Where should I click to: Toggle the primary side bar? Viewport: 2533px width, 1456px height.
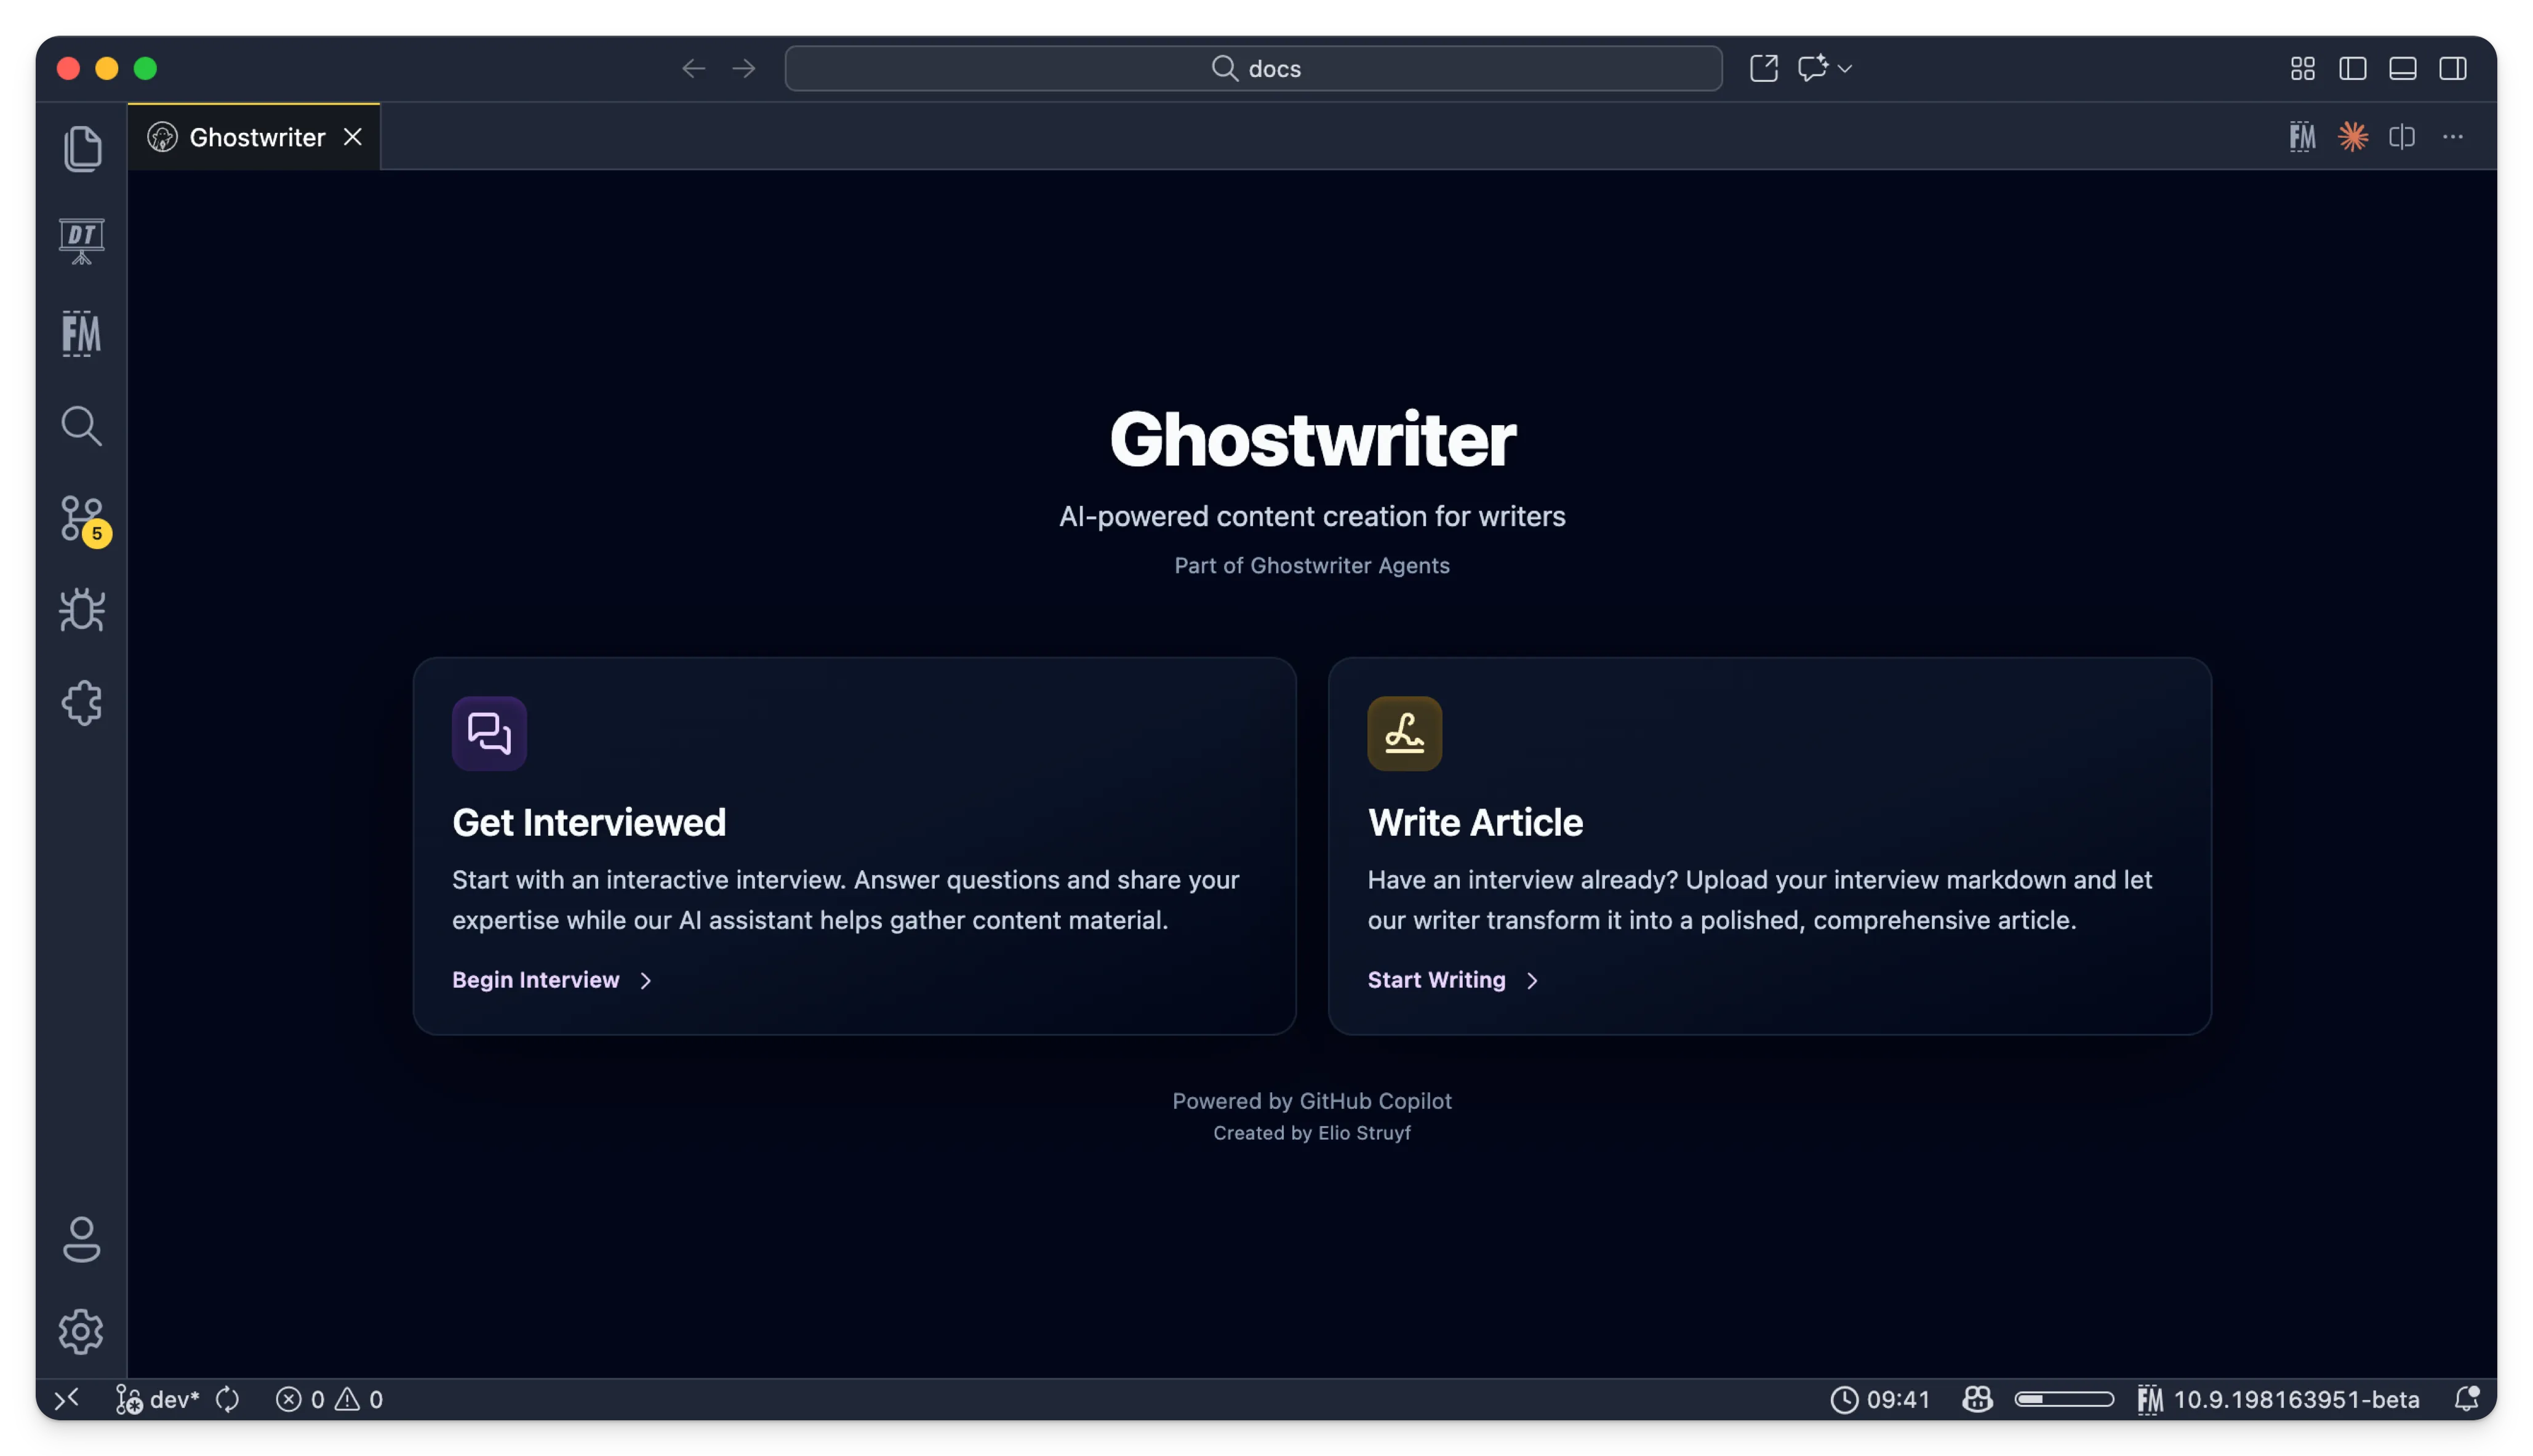(x=2352, y=68)
